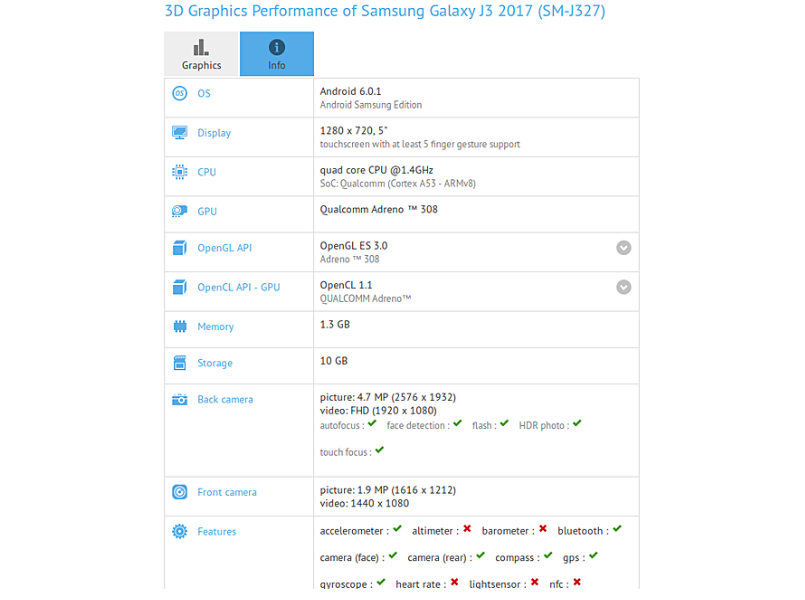This screenshot has width=805, height=600.
Task: Click the camera (face) check mark
Action: 393,555
